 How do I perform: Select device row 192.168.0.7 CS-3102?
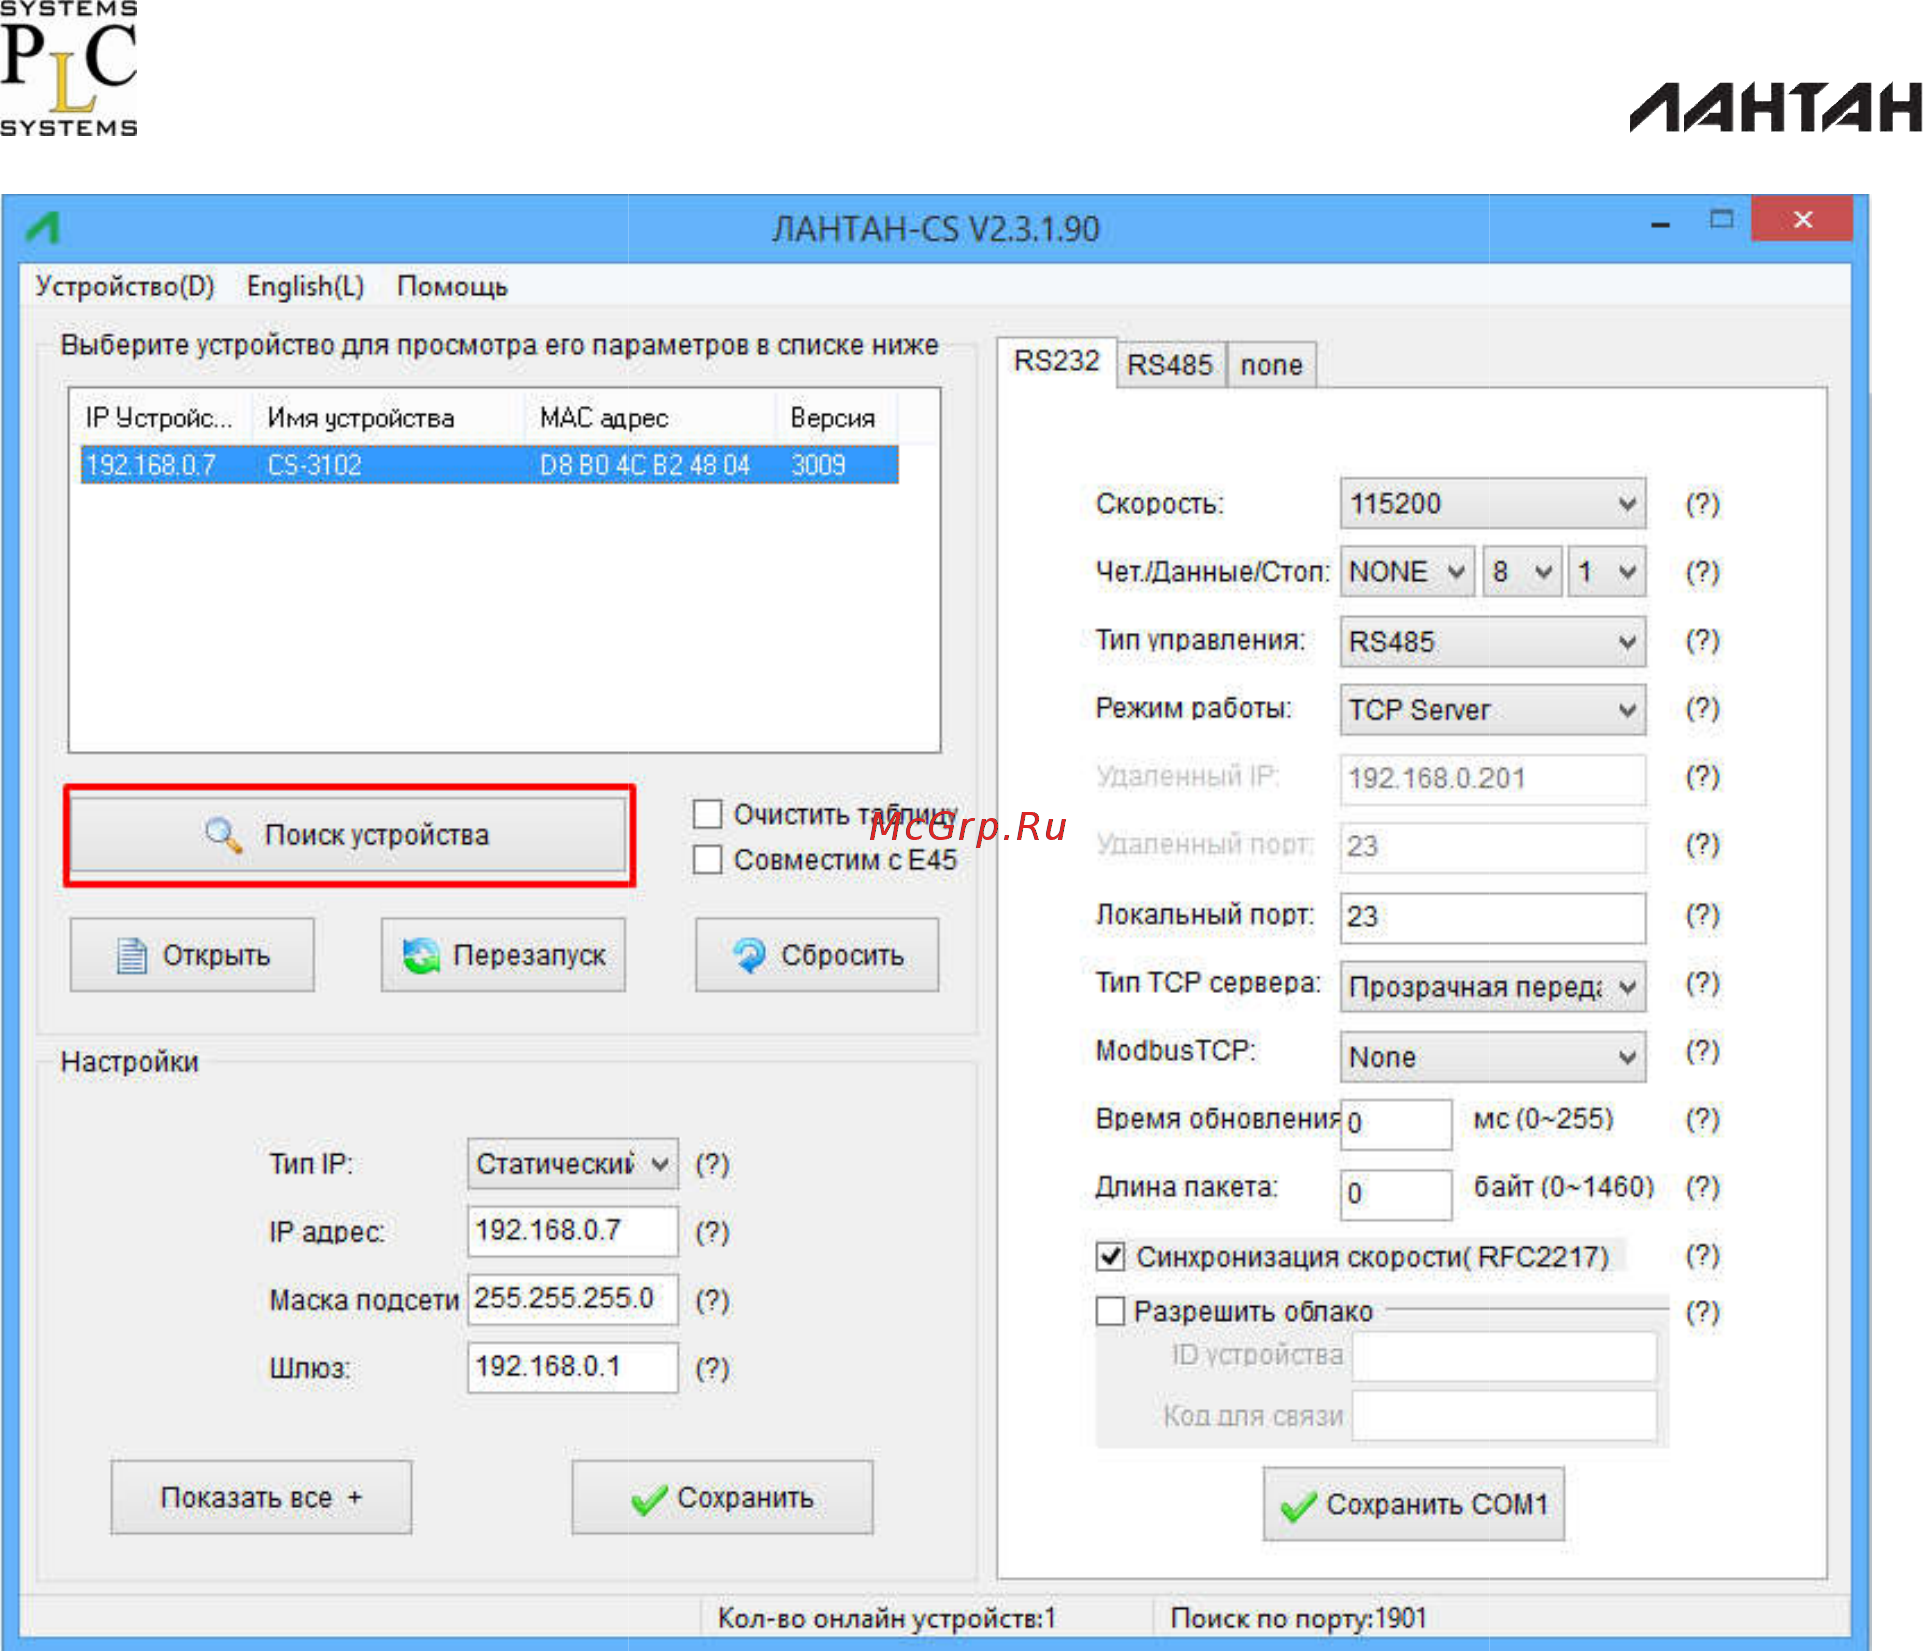point(489,465)
